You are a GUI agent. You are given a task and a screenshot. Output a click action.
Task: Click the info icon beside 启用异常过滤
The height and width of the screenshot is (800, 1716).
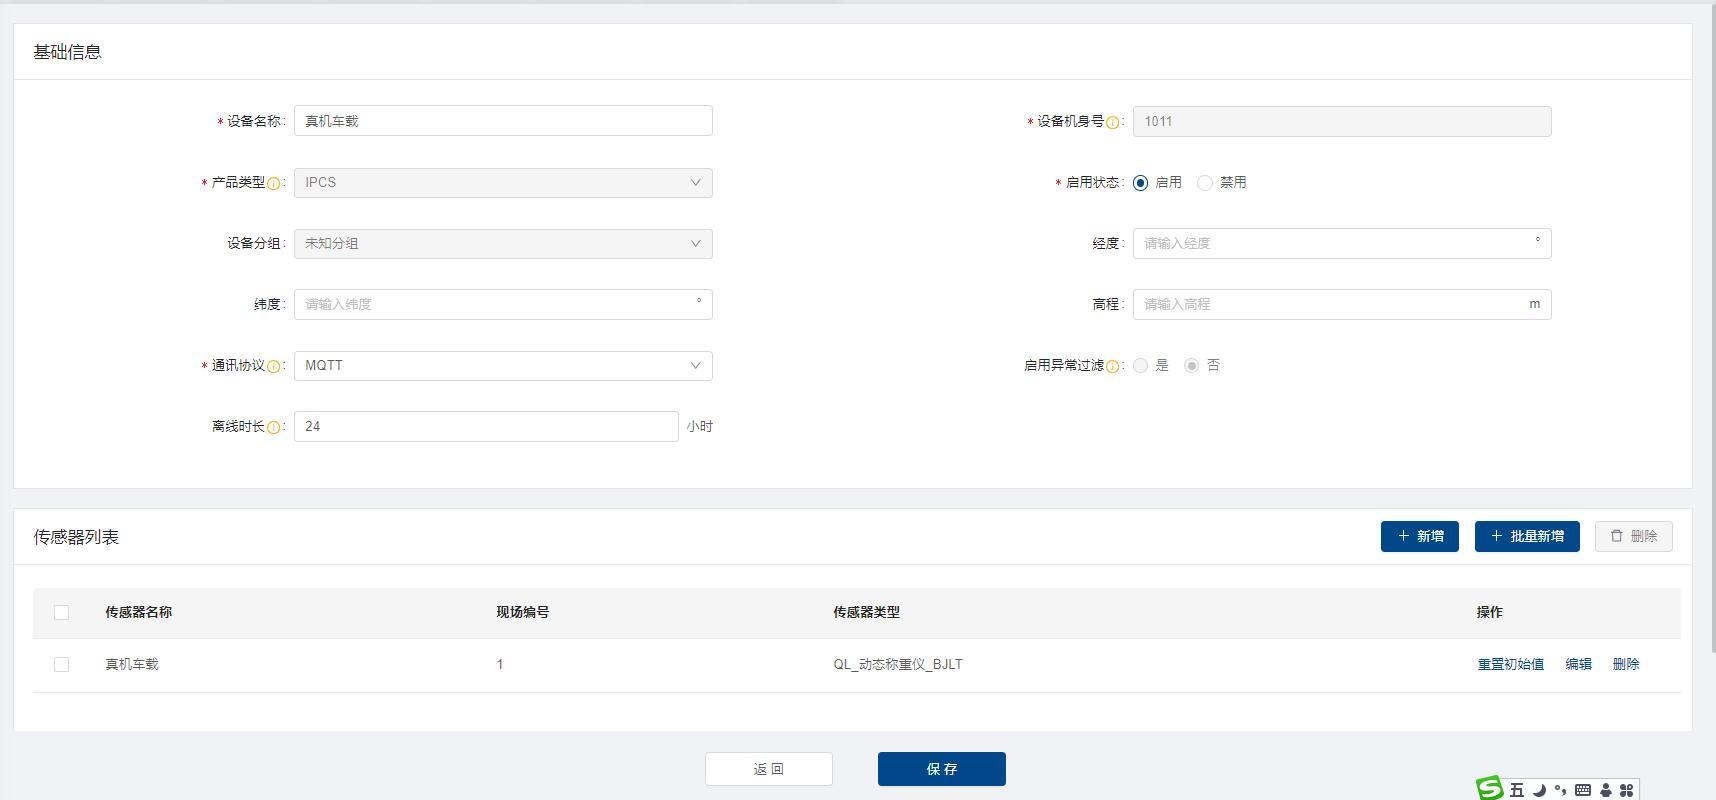[x=1112, y=366]
